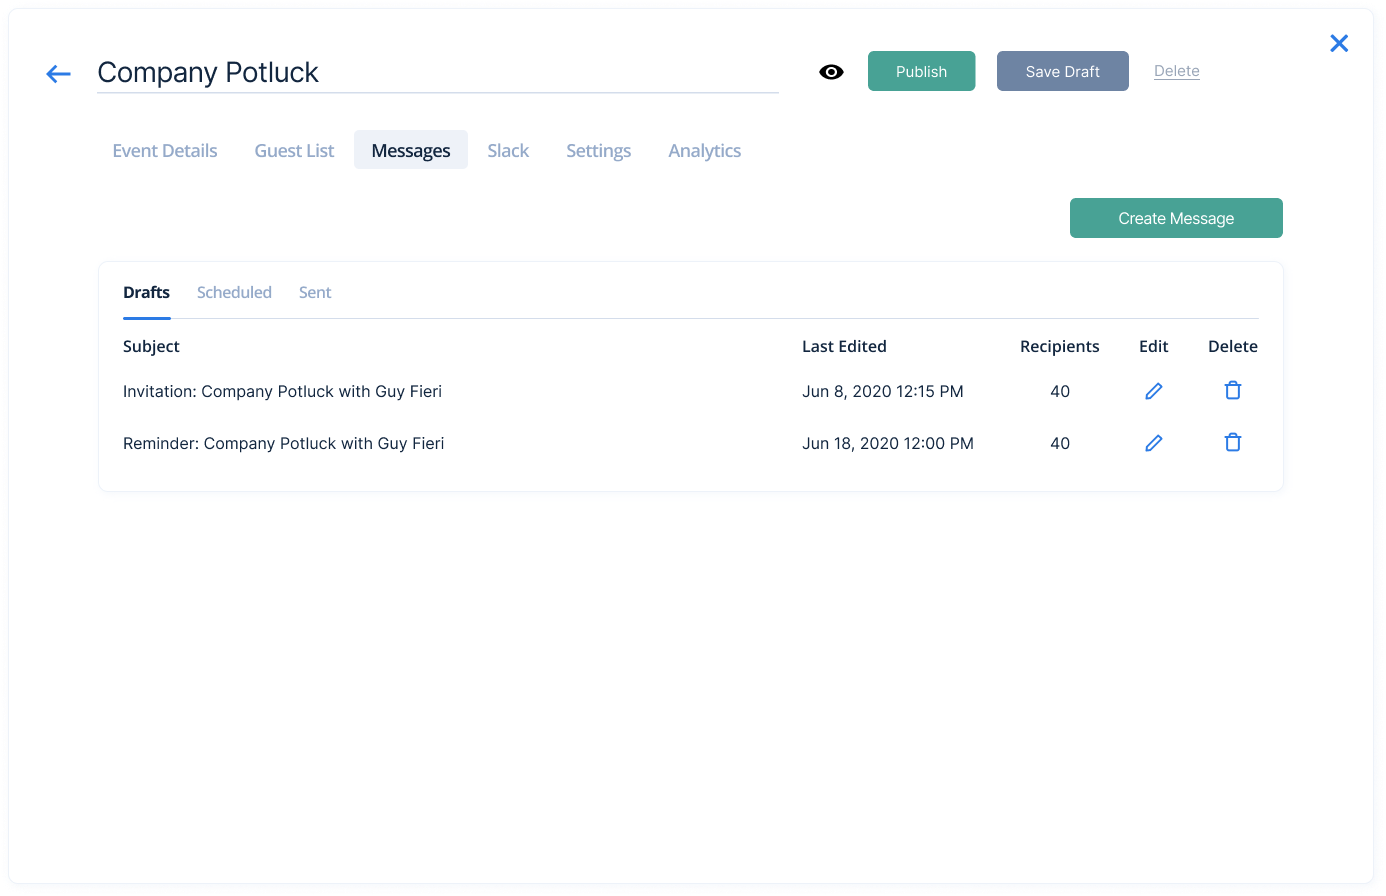Switch to the Guest List tab
Image resolution: width=1386 pixels, height=896 pixels.
(294, 150)
